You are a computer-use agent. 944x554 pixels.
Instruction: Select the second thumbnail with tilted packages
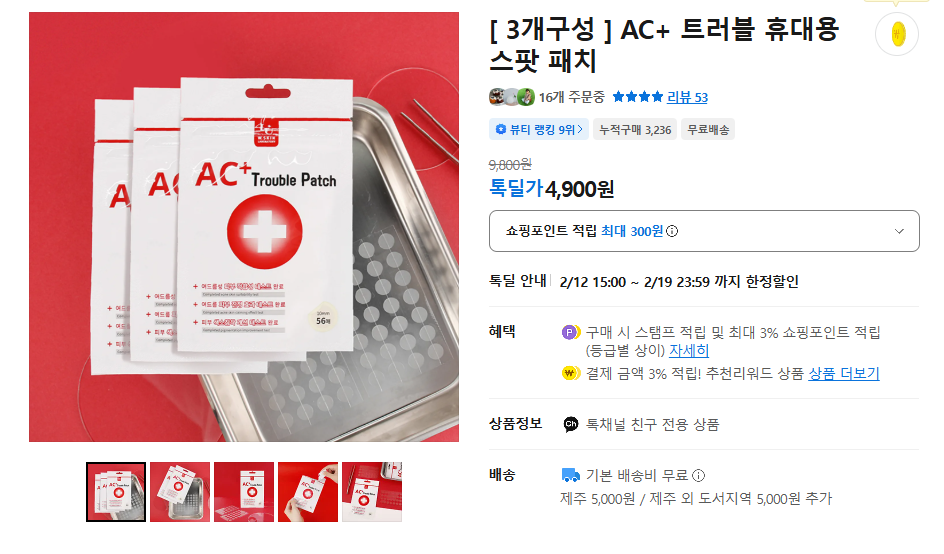(x=180, y=492)
